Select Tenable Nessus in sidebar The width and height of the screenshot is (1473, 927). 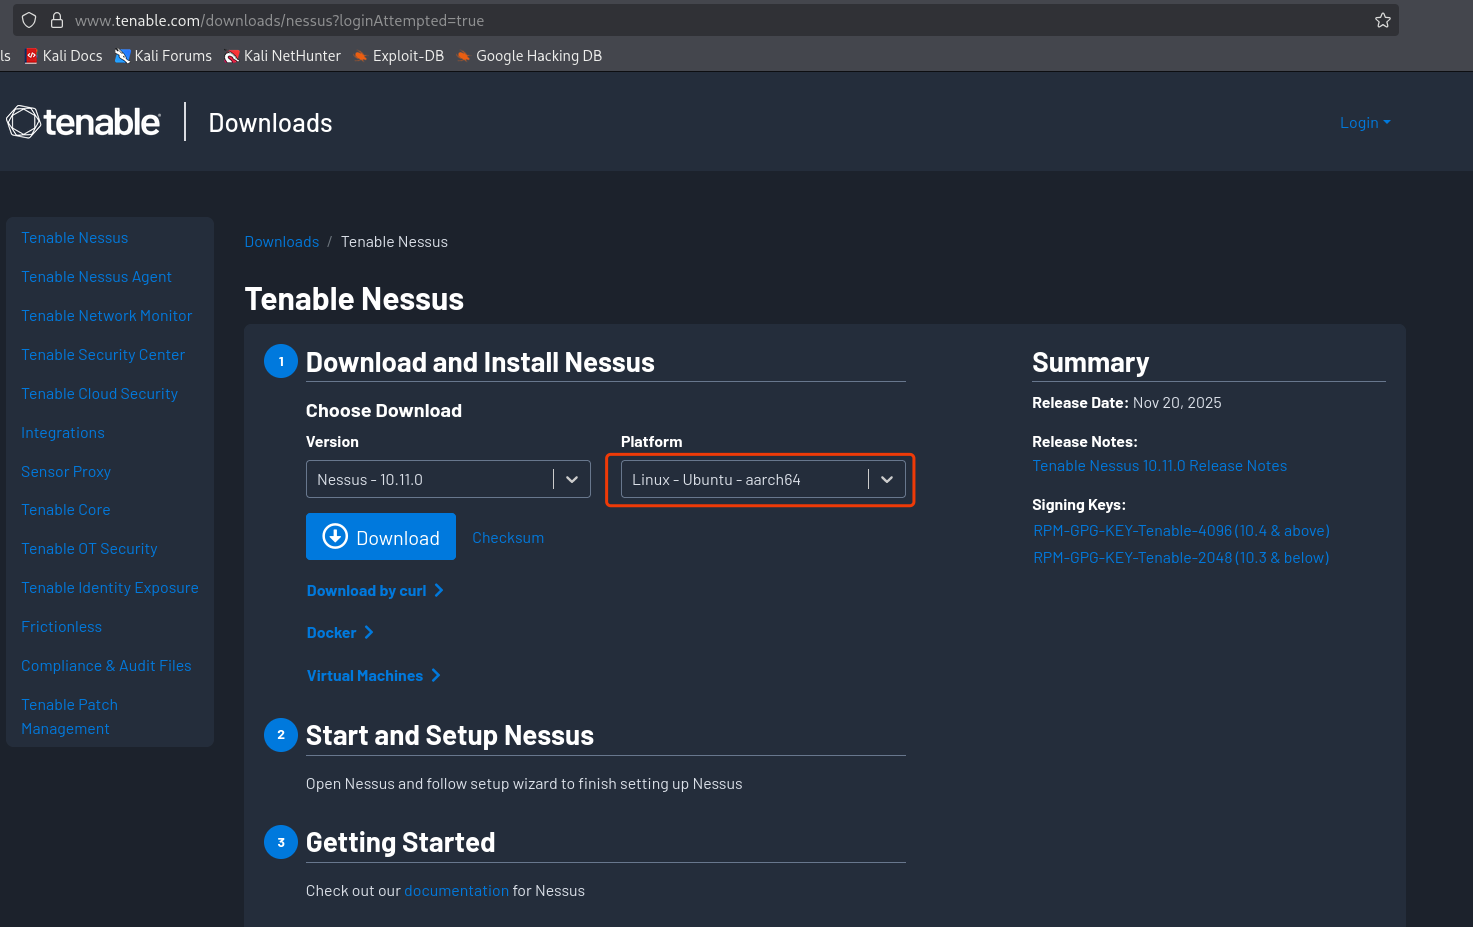(x=75, y=237)
